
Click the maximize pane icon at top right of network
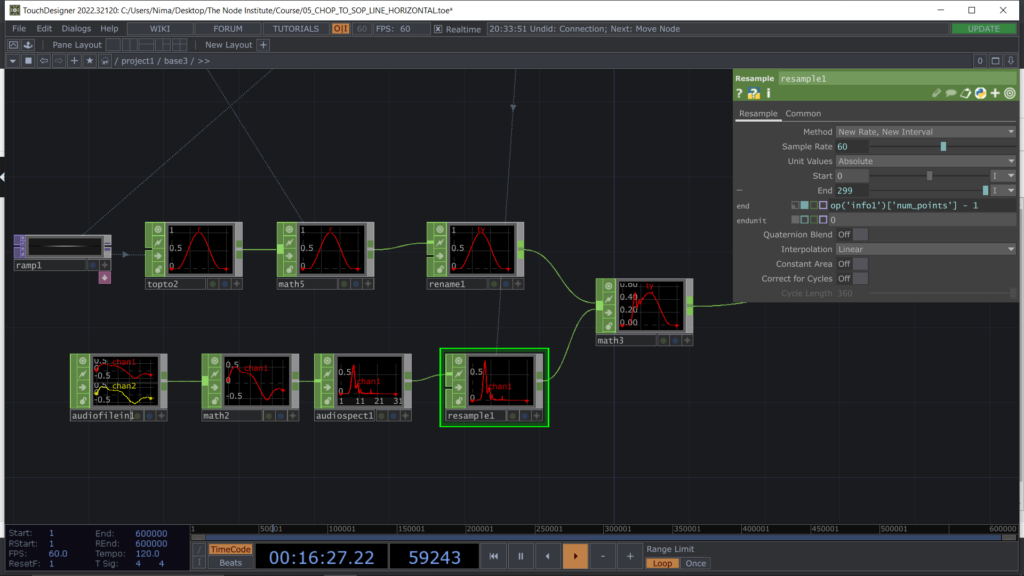(x=995, y=61)
